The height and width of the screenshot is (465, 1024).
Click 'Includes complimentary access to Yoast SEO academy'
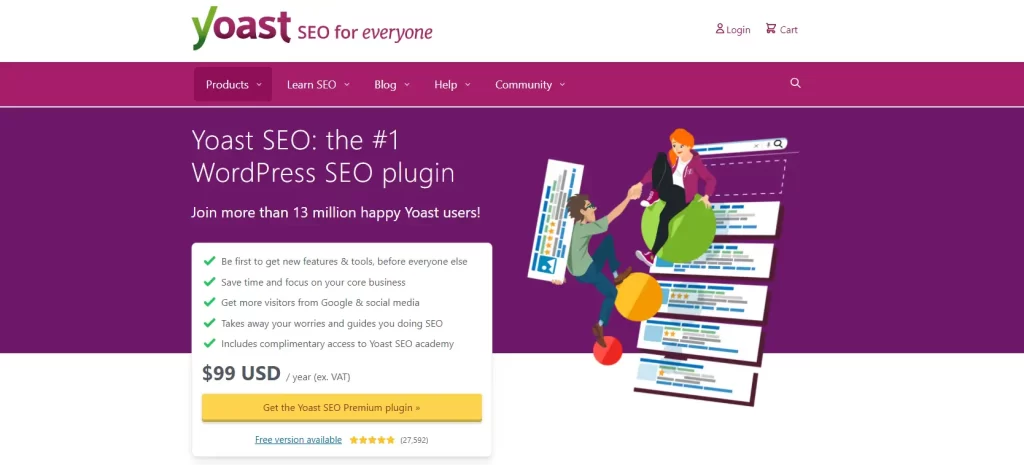pyautogui.click(x=338, y=344)
